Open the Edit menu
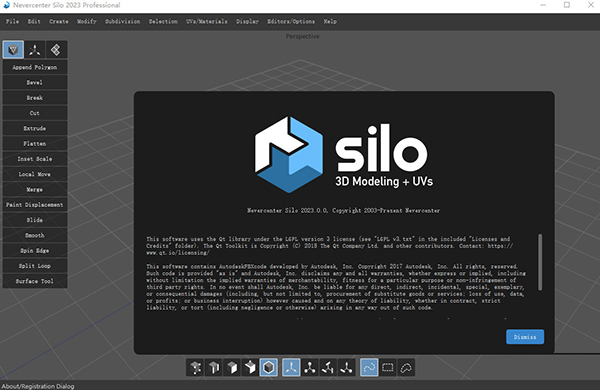This screenshot has width=600, height=390. tap(34, 21)
